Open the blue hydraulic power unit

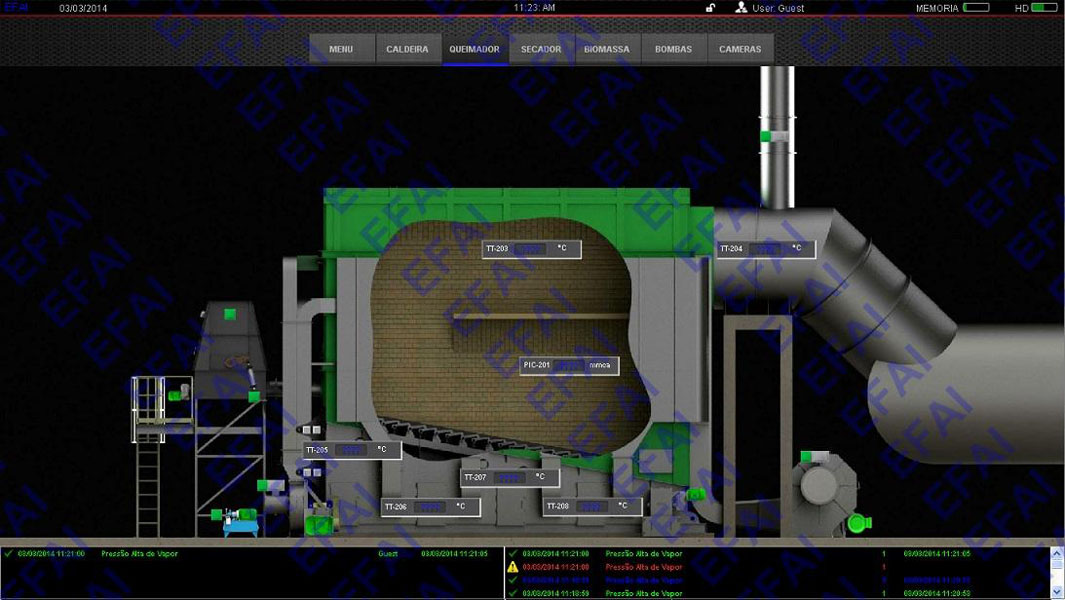[x=241, y=523]
